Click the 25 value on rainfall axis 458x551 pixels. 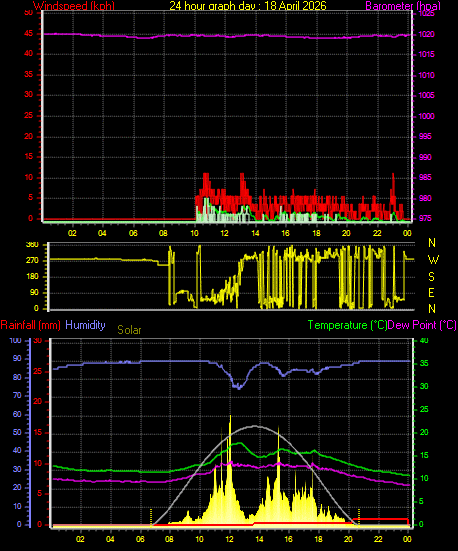tap(38, 371)
